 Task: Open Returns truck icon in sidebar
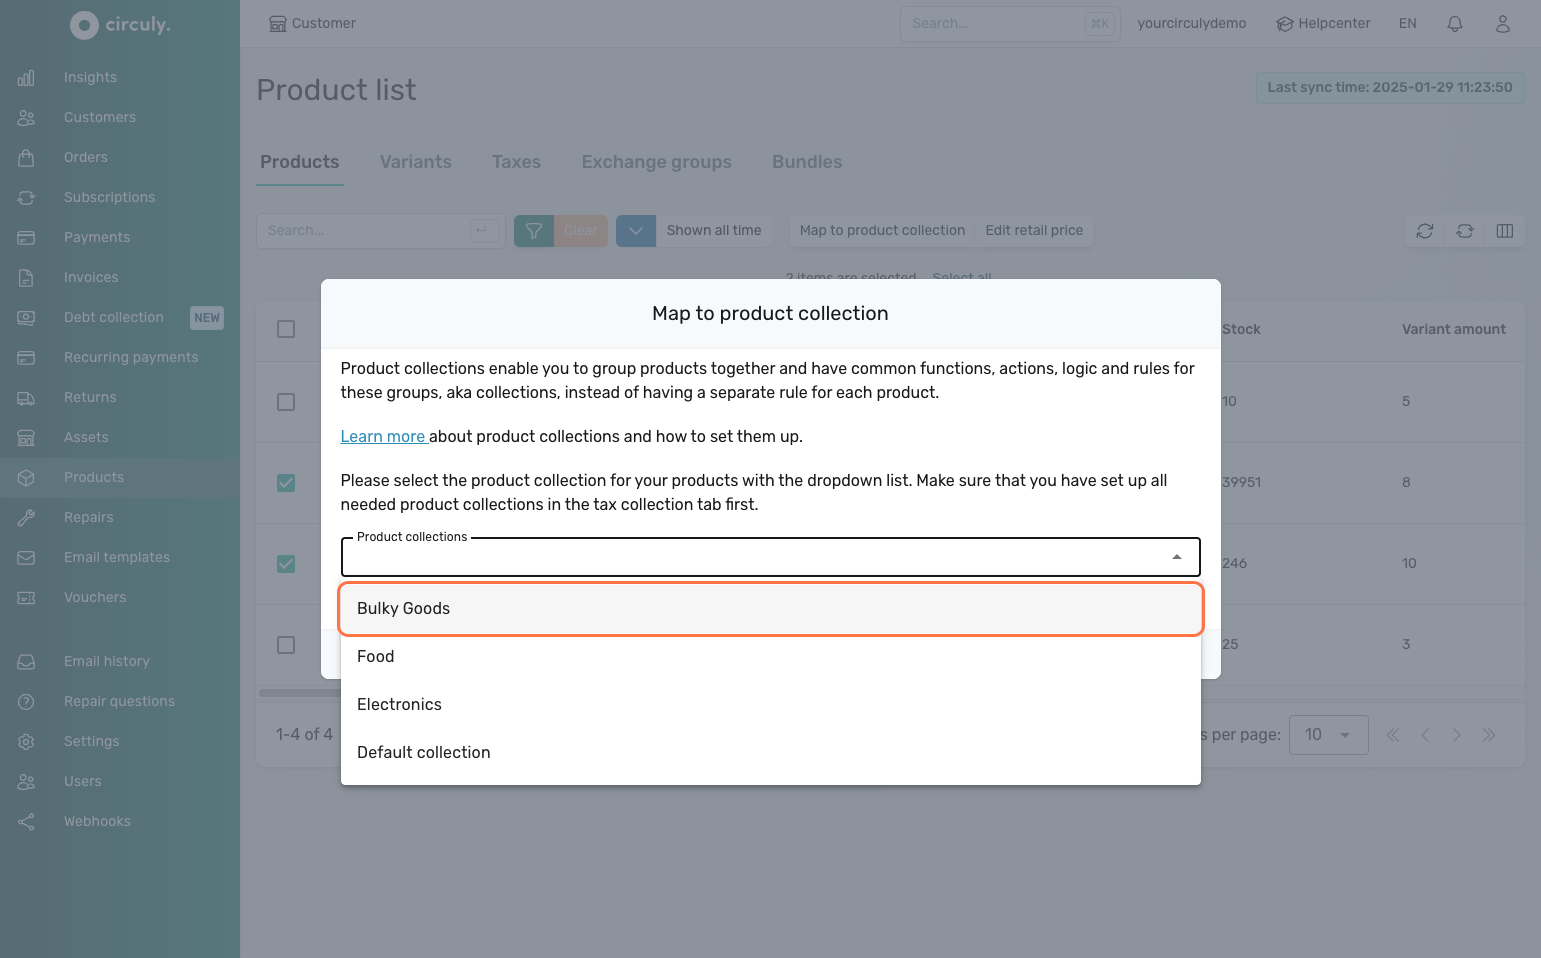[26, 397]
